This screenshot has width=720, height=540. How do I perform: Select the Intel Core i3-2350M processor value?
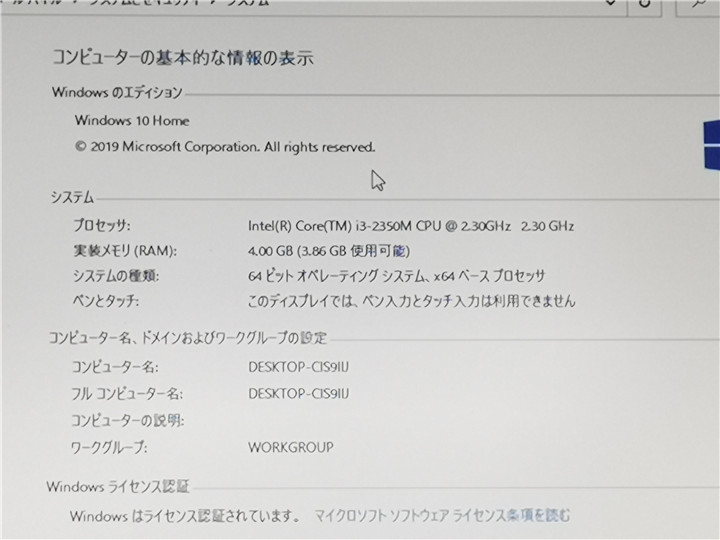[411, 226]
